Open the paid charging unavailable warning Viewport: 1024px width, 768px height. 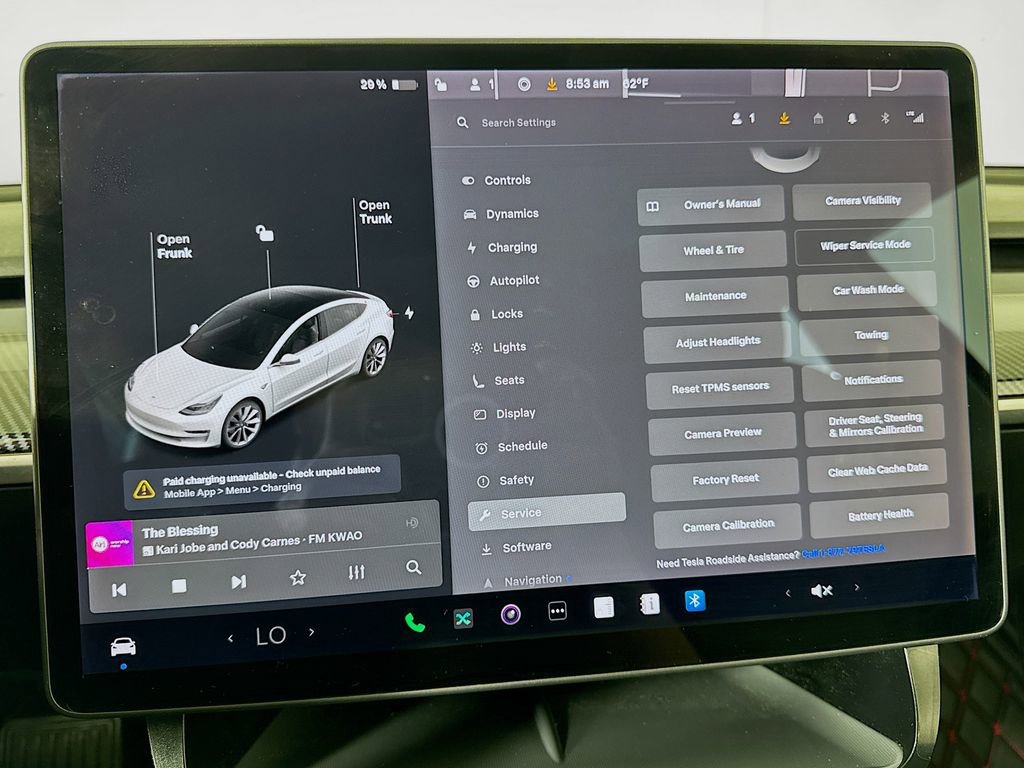tap(262, 482)
